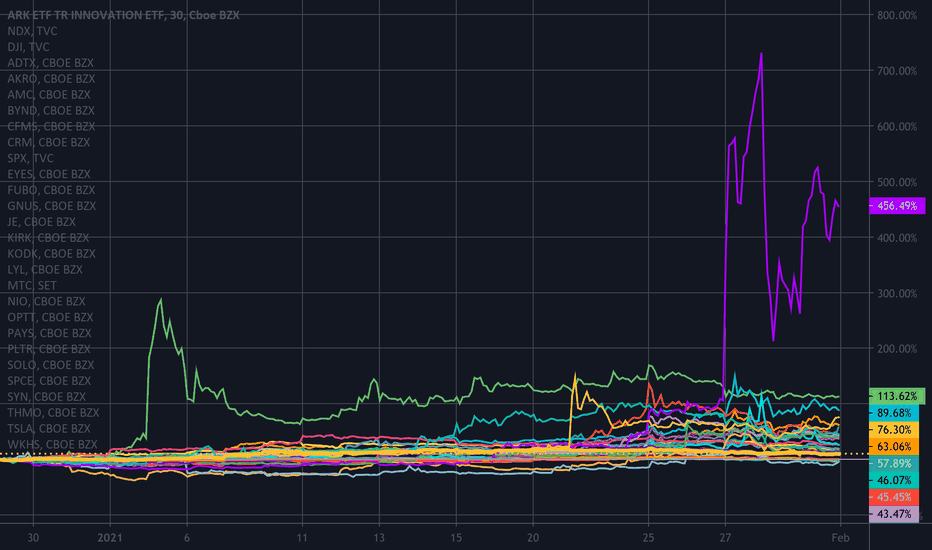This screenshot has width=932, height=550.
Task: Click the 27 date label on time axis
Action: coord(725,538)
